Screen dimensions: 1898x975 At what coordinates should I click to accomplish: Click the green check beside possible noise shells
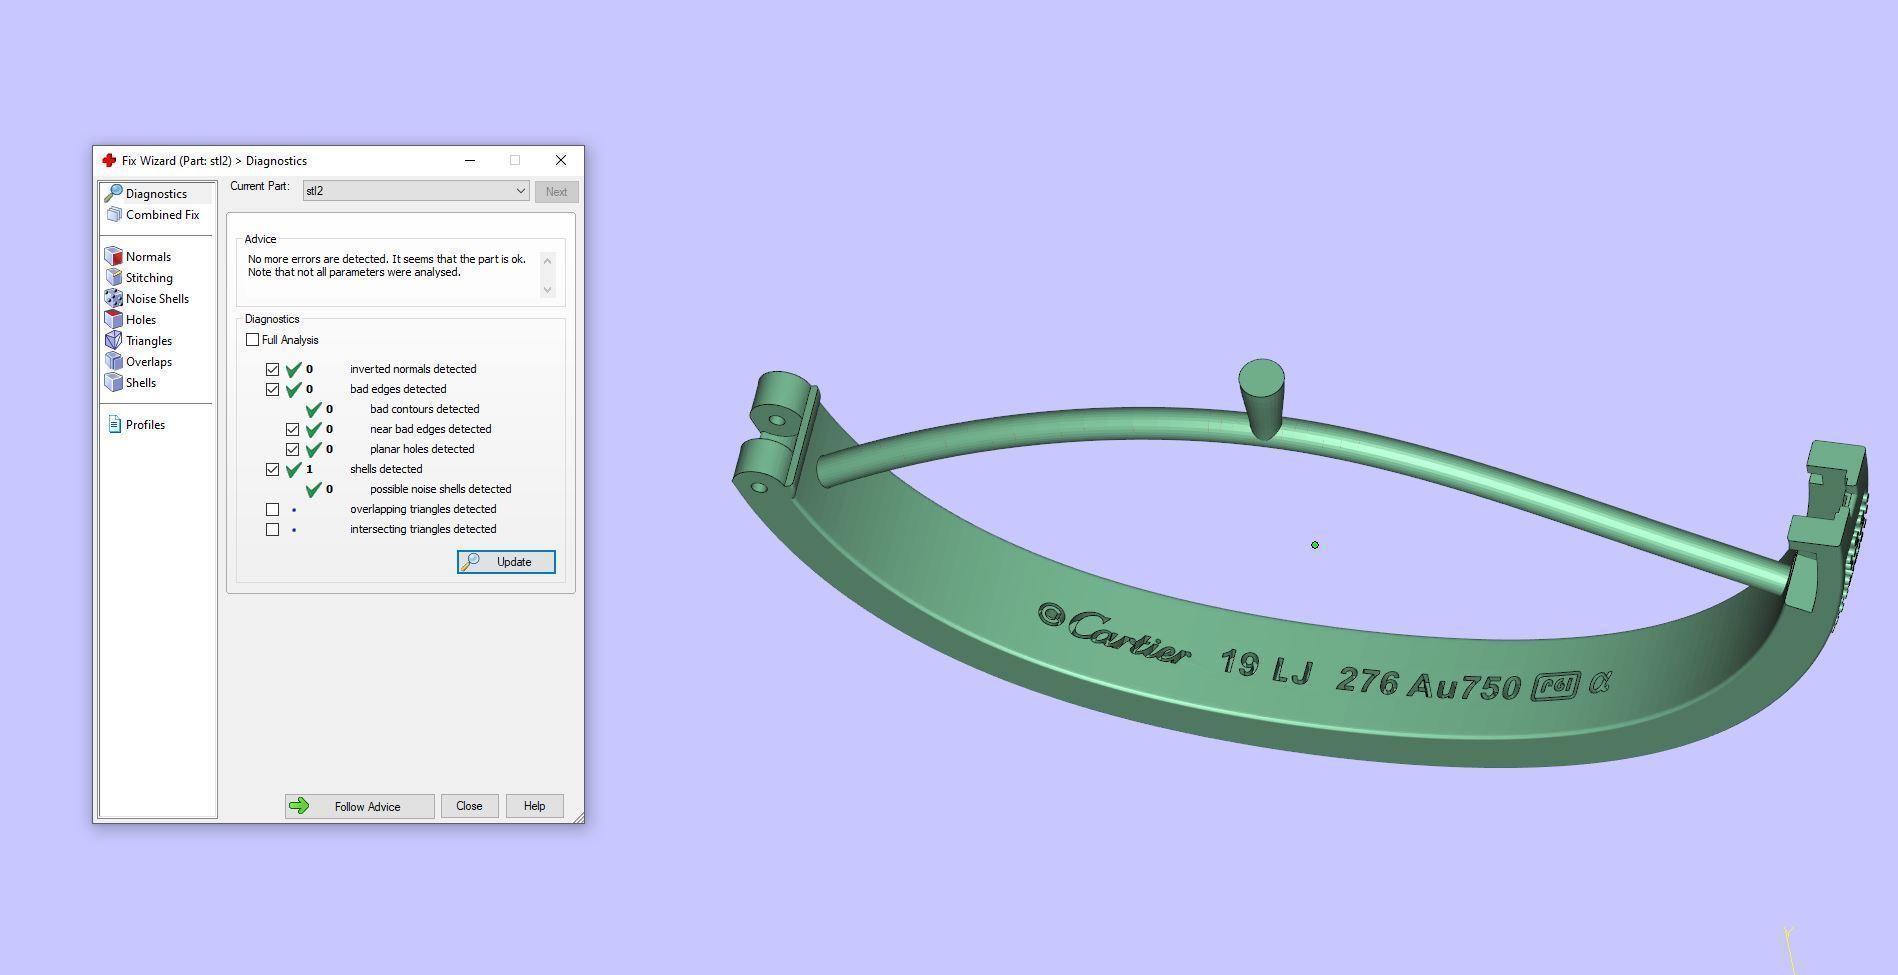pyautogui.click(x=314, y=489)
